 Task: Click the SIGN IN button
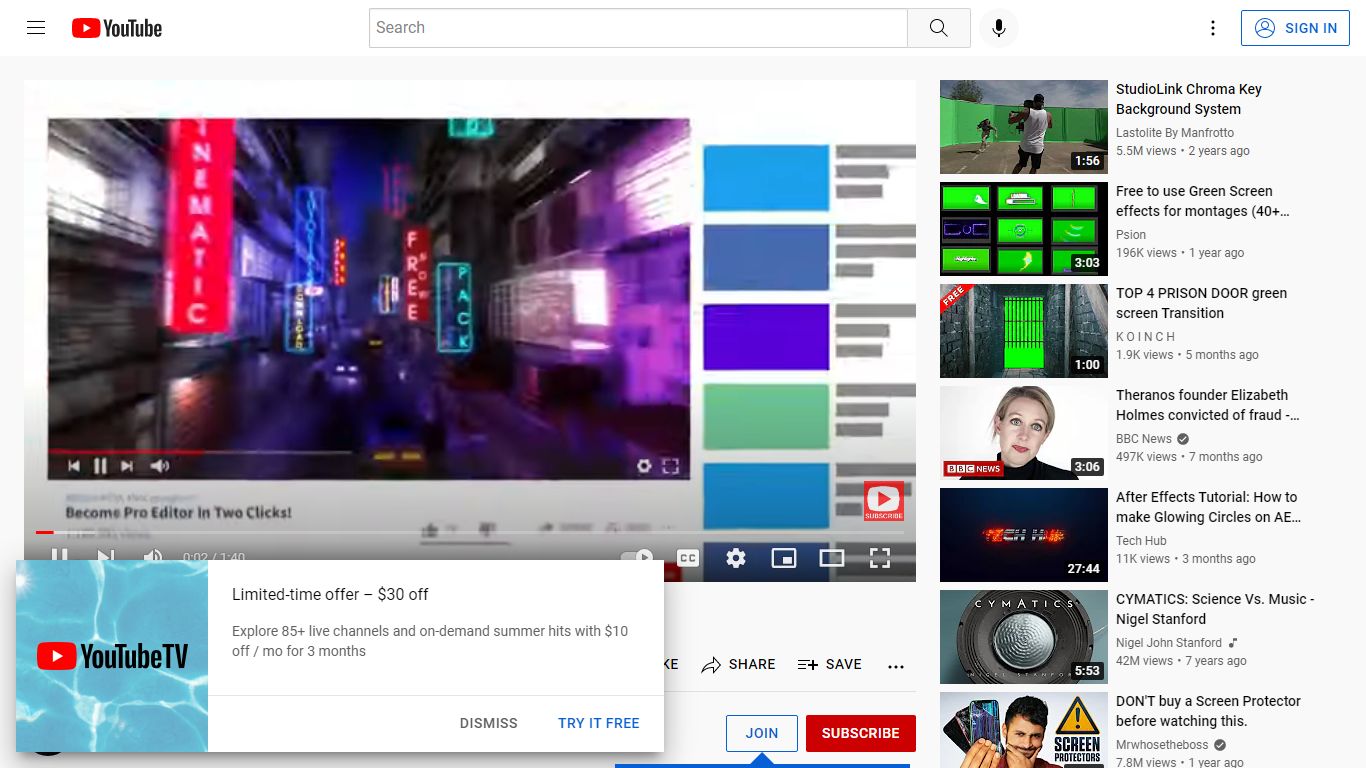pyautogui.click(x=1295, y=28)
